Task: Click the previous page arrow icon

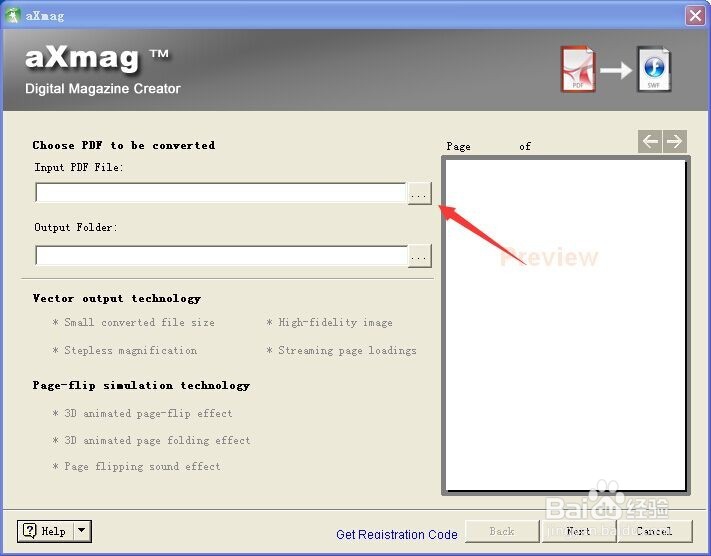Action: [x=650, y=141]
